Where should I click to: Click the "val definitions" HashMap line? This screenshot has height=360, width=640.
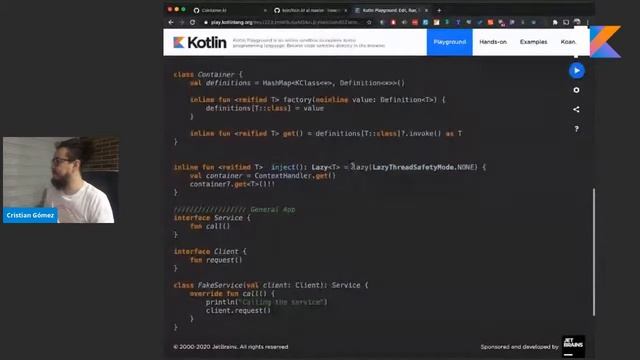pos(297,83)
